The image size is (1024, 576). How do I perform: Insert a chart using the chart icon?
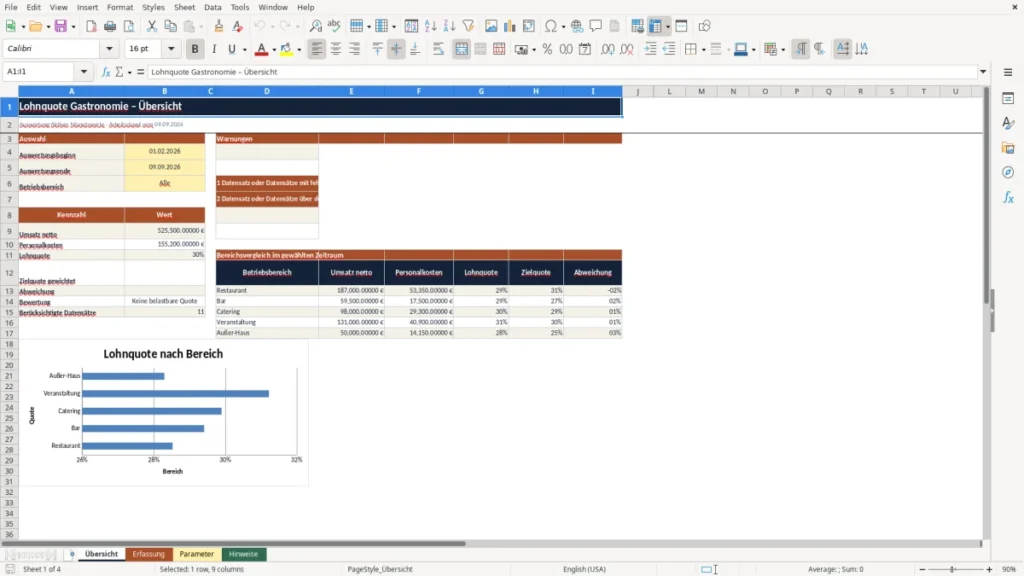click(509, 26)
